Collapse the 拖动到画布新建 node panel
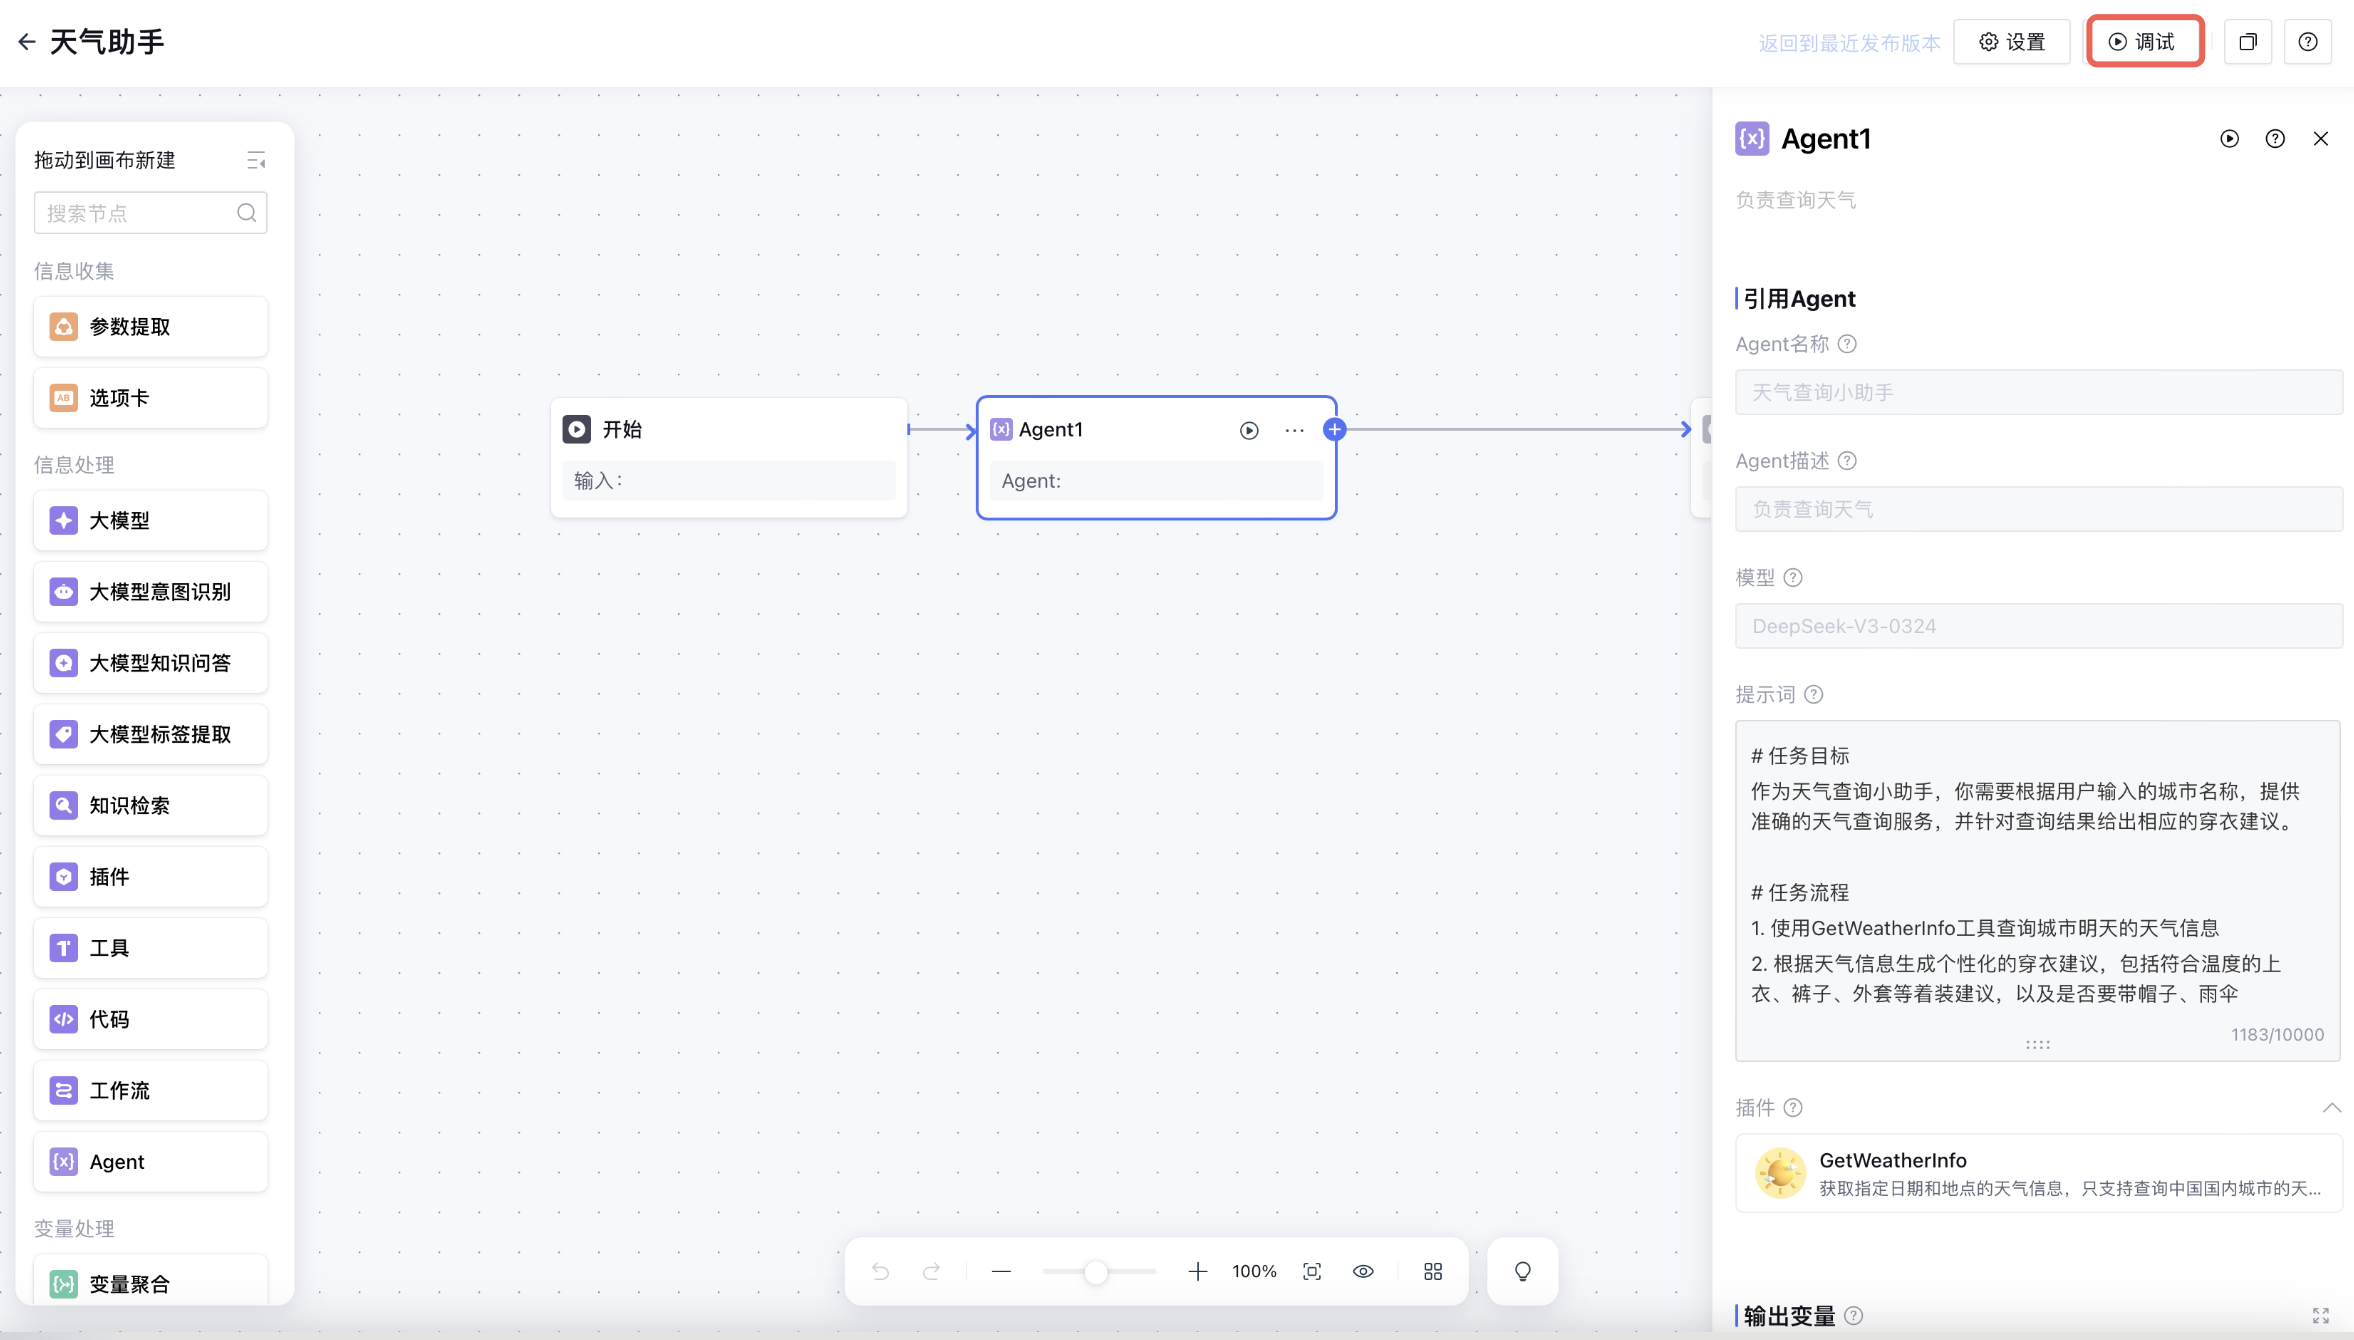The image size is (2354, 1340). (256, 160)
